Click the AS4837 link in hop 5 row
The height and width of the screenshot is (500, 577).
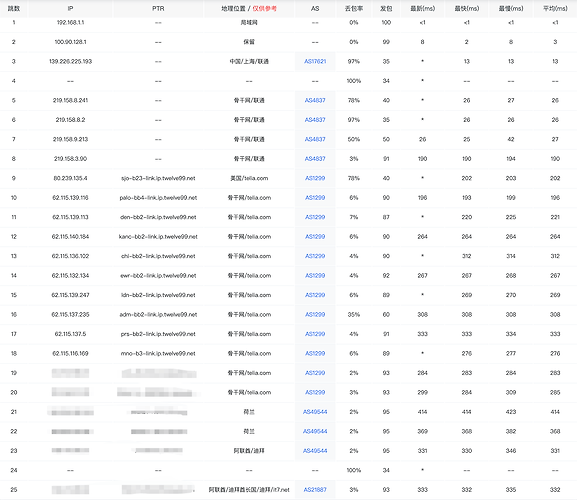(x=315, y=100)
